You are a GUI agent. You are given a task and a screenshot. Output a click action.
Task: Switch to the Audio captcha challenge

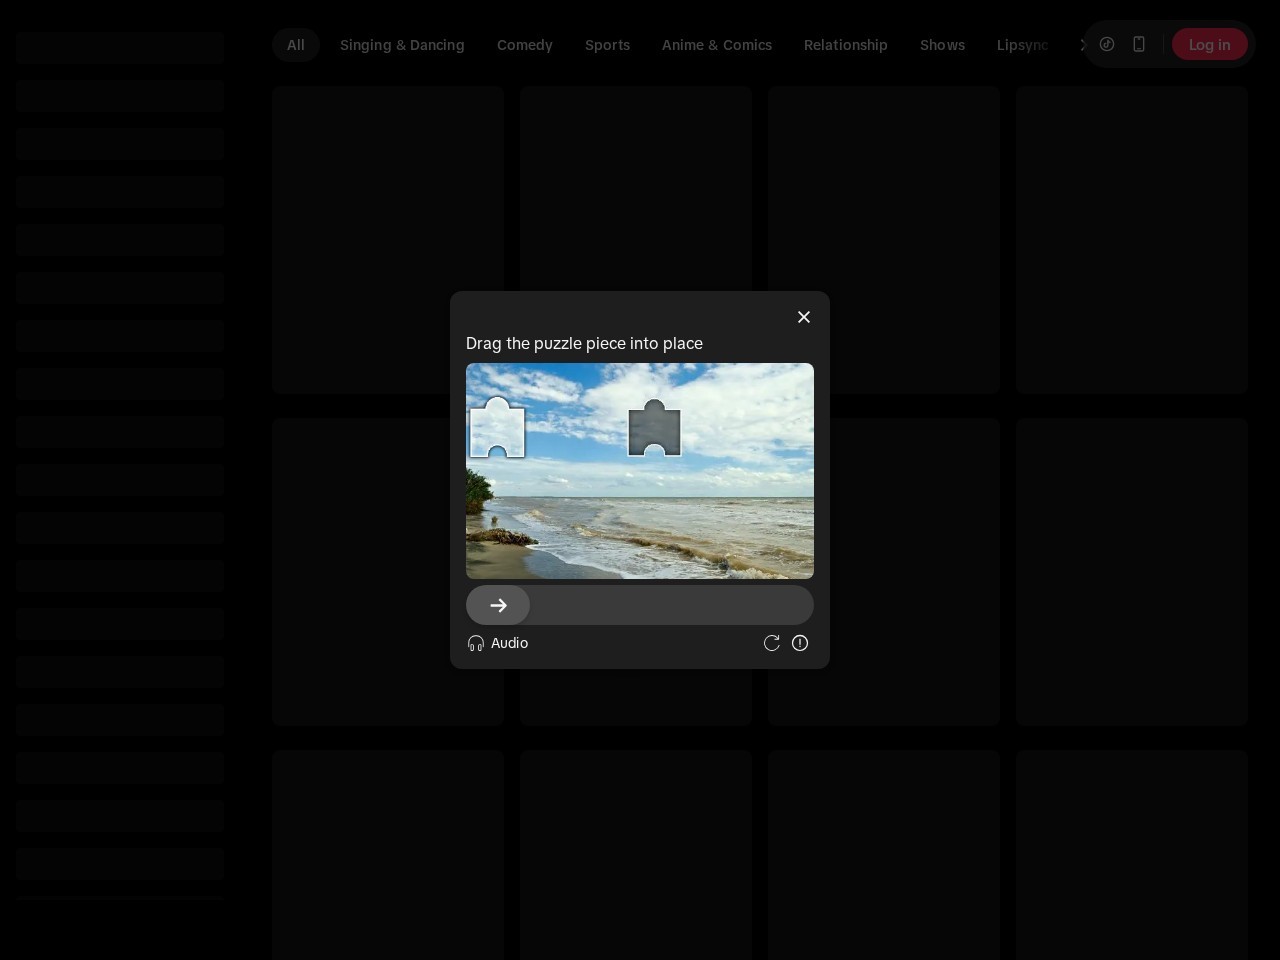point(498,643)
